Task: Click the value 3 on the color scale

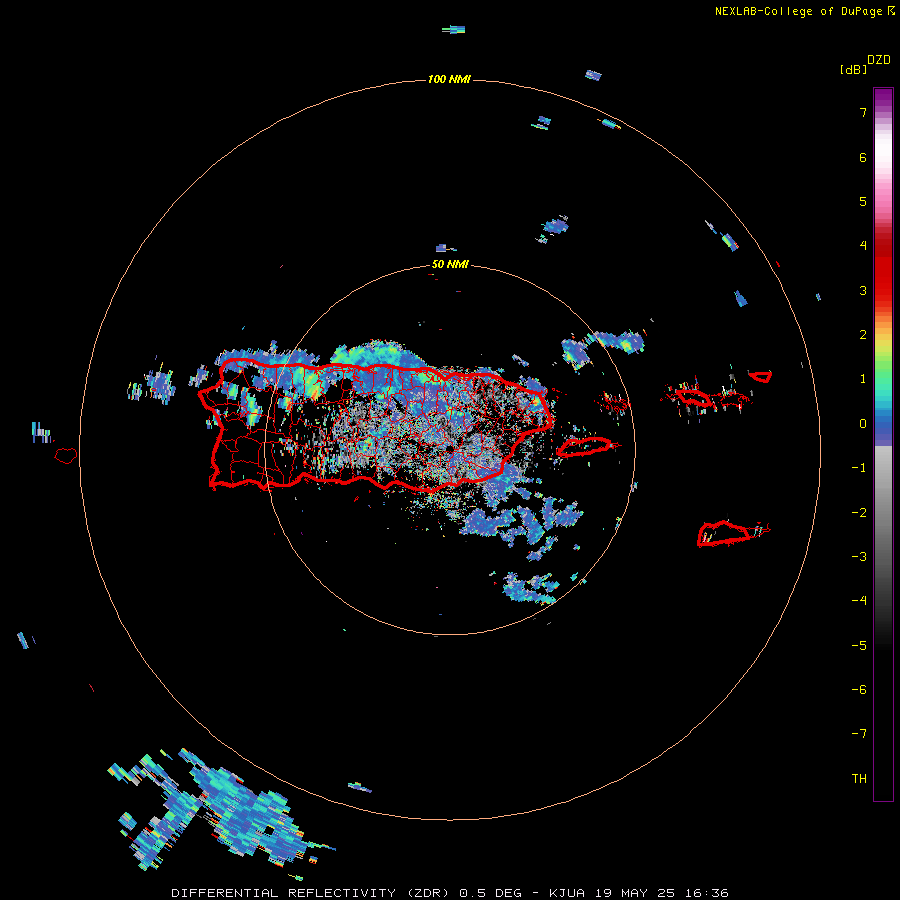Action: [x=863, y=290]
